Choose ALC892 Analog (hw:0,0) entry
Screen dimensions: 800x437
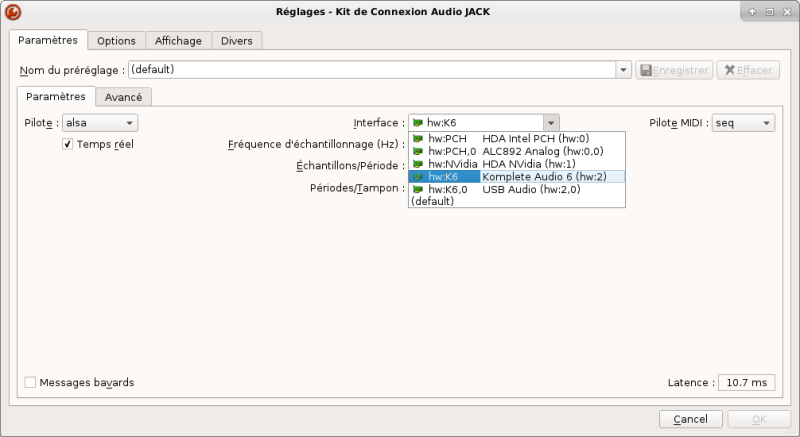pyautogui.click(x=517, y=151)
